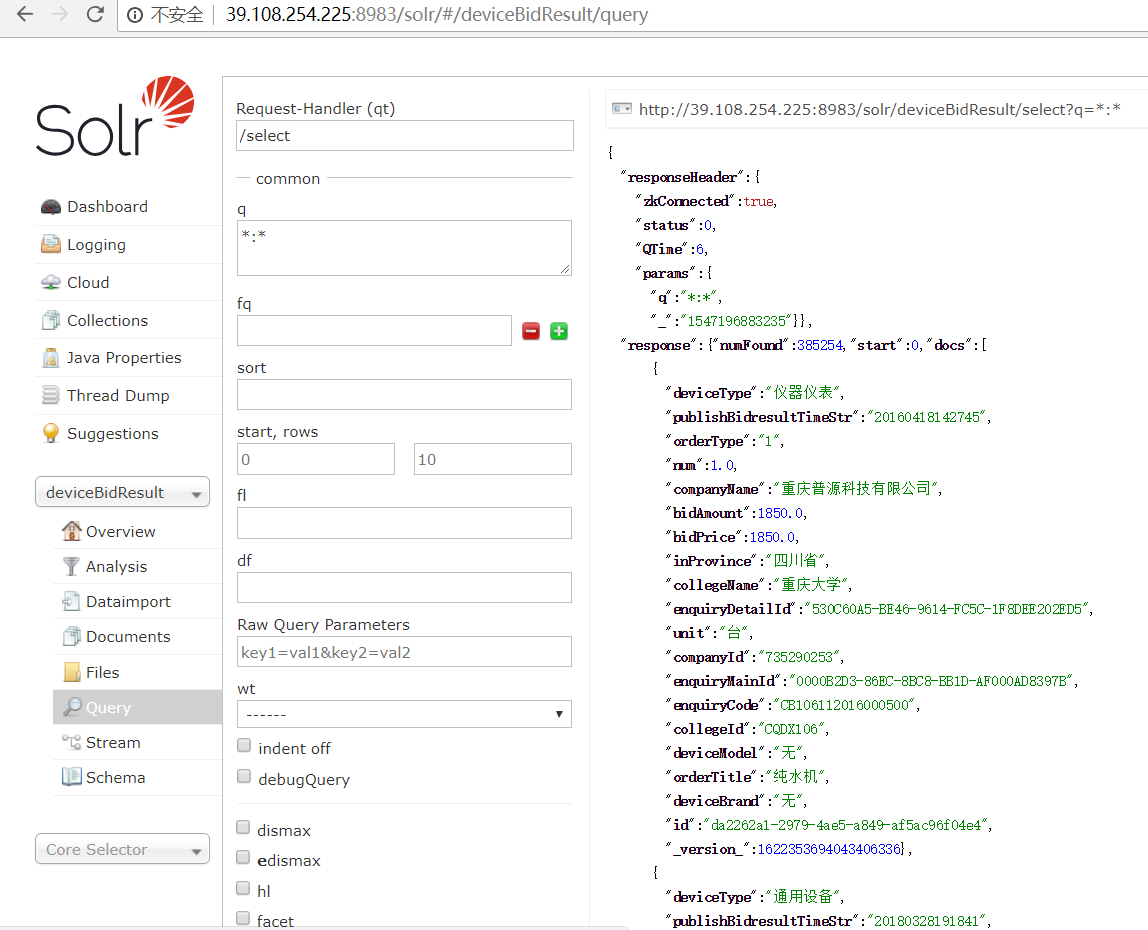Click the start value field
The width and height of the screenshot is (1148, 930).
[x=316, y=459]
